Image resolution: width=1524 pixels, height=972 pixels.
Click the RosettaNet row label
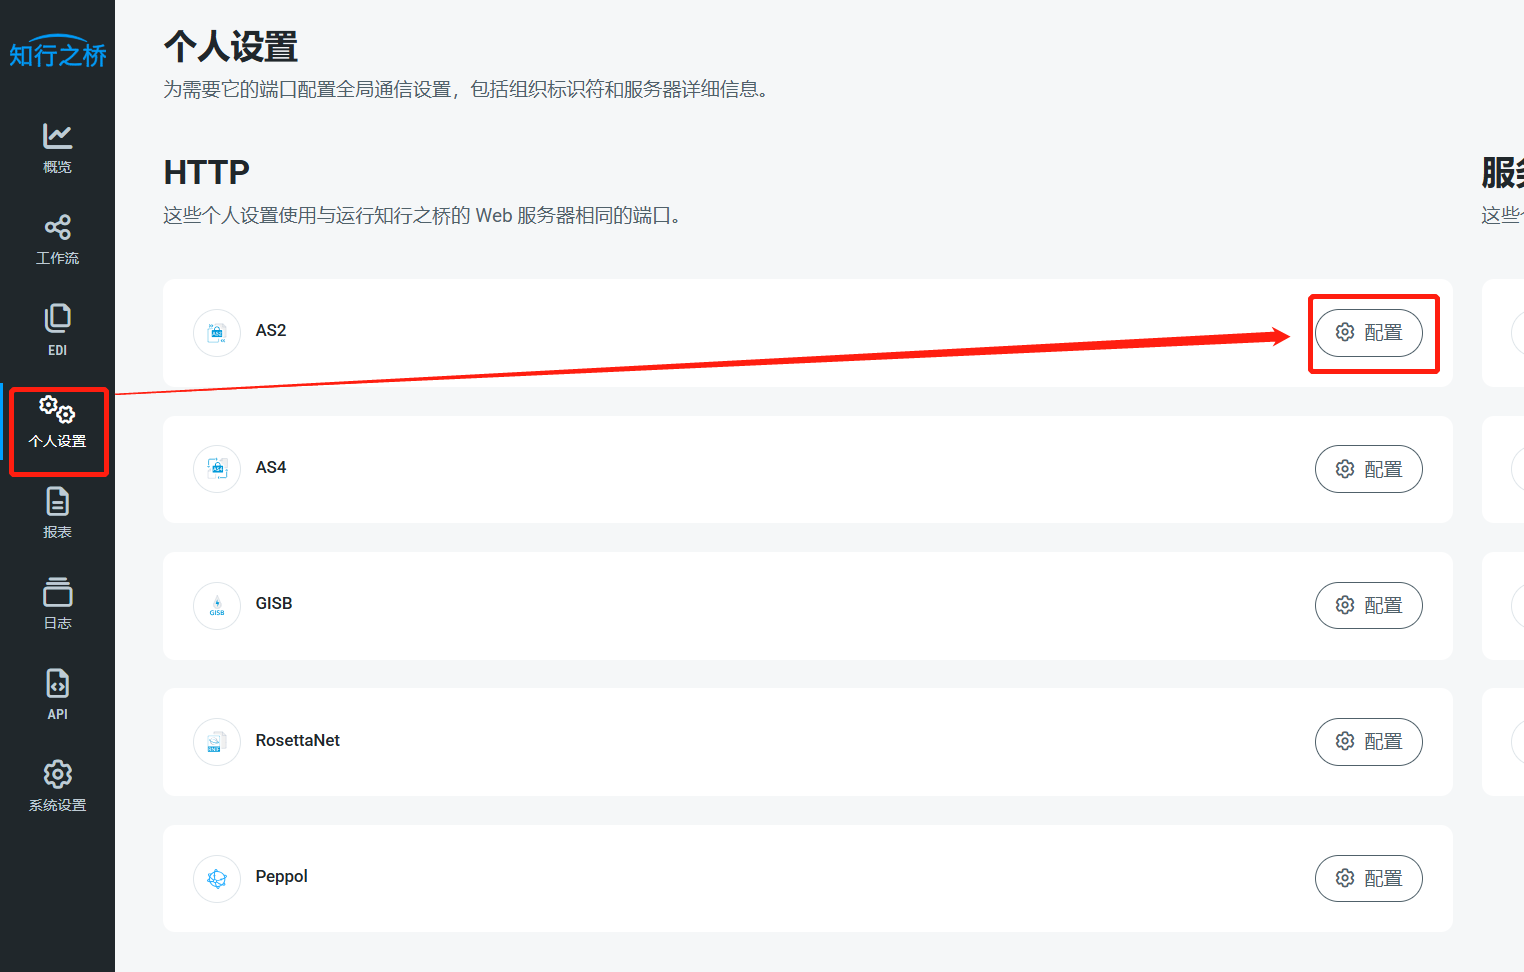point(297,740)
